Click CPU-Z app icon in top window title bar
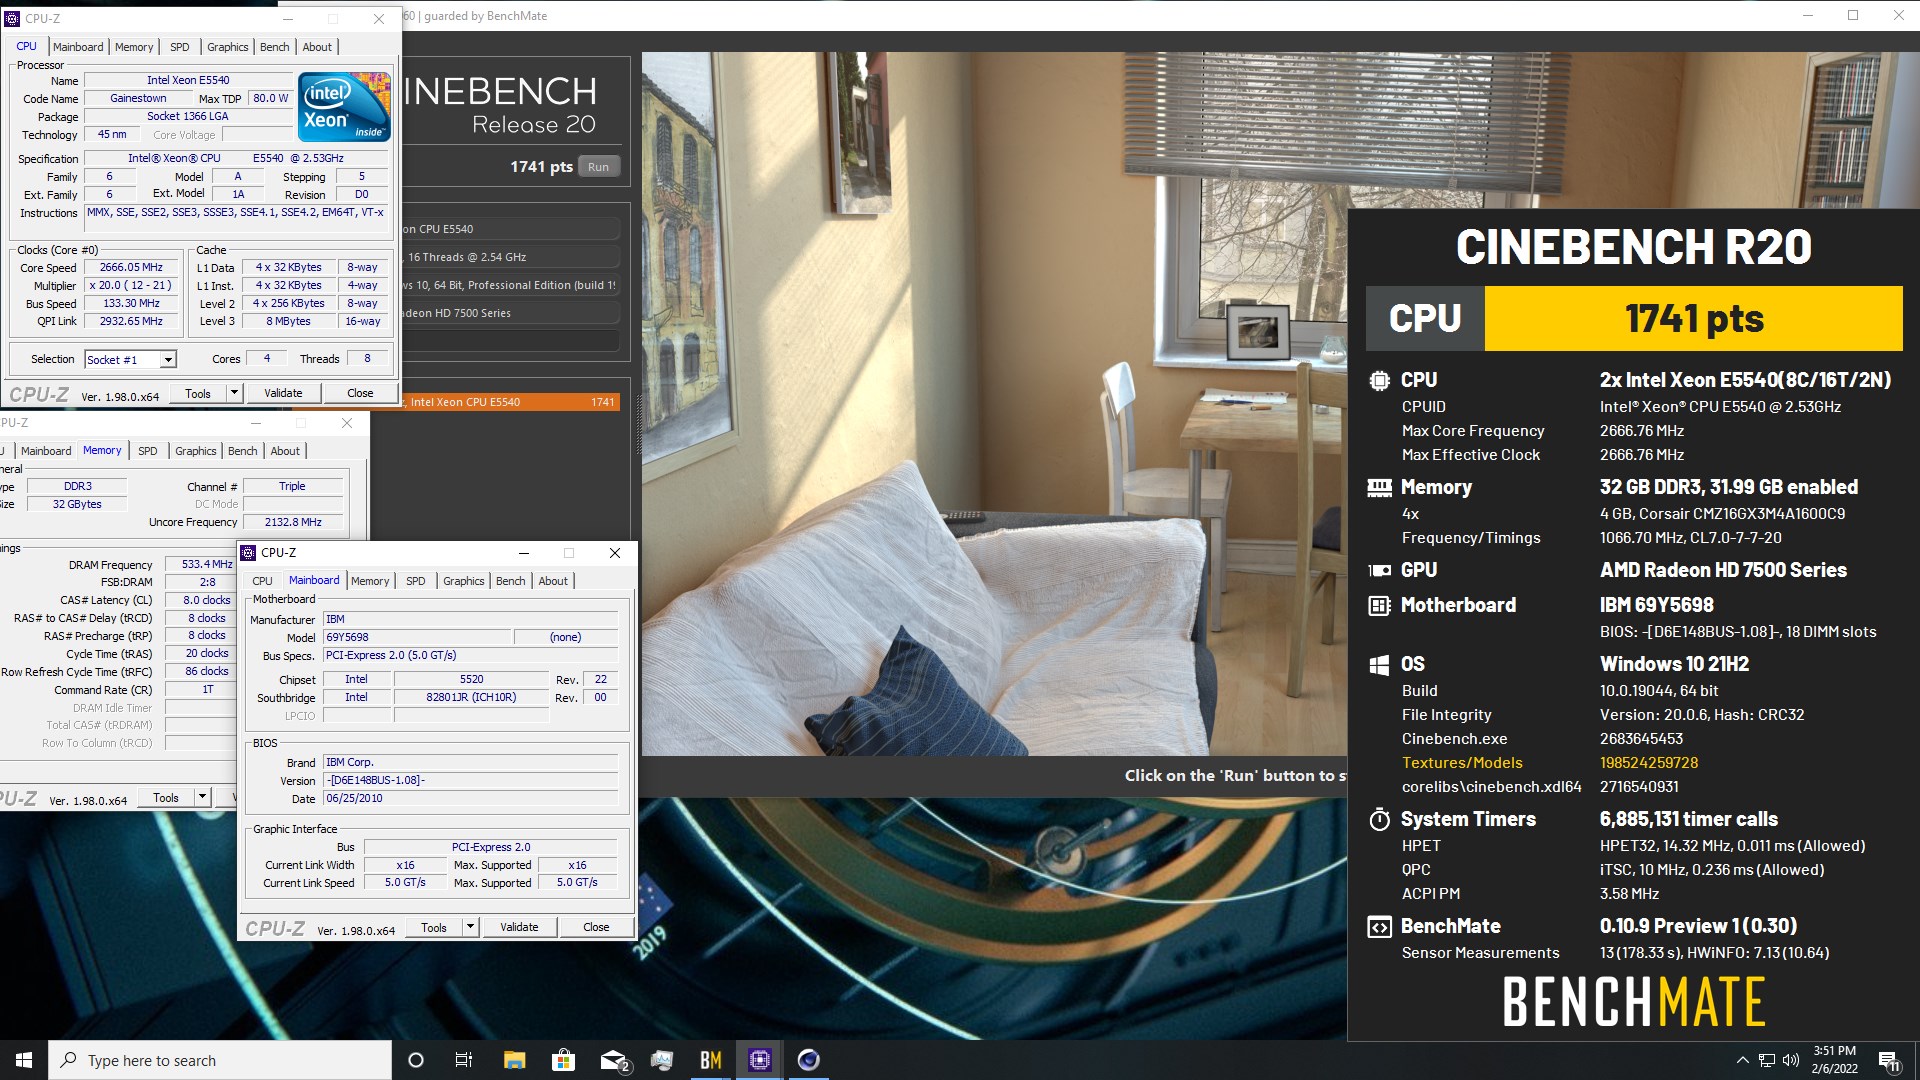 pos(12,18)
